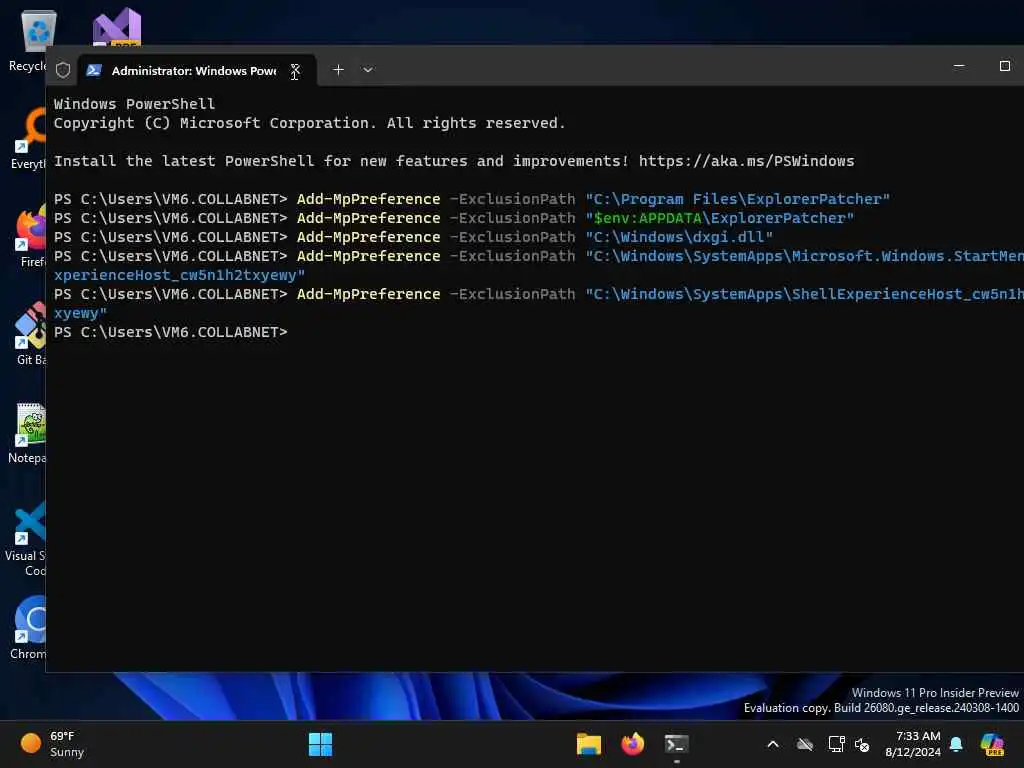Minimize the Windows Terminal window
The image size is (1024, 768).
959,66
